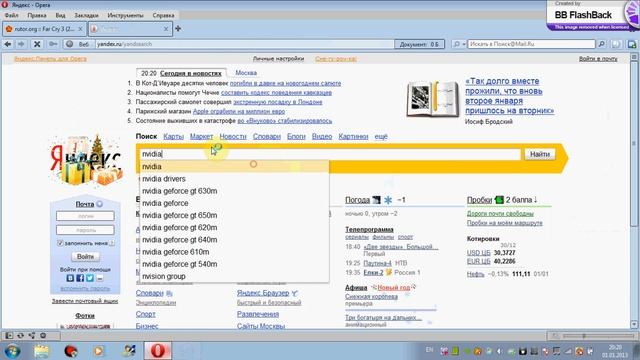
Task: Click the Opera panel toggle icon in status bar
Action: (x=9, y=336)
